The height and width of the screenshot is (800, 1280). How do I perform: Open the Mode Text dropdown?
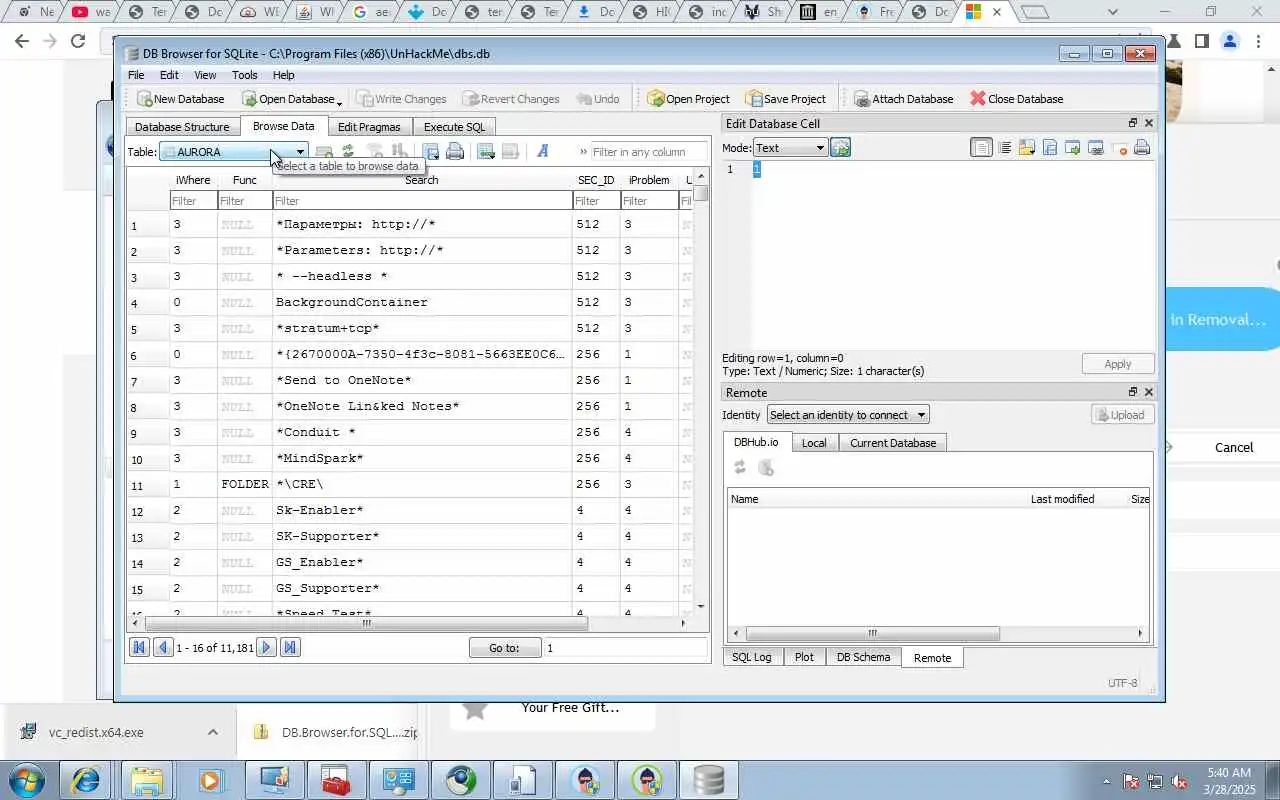[x=789, y=148]
